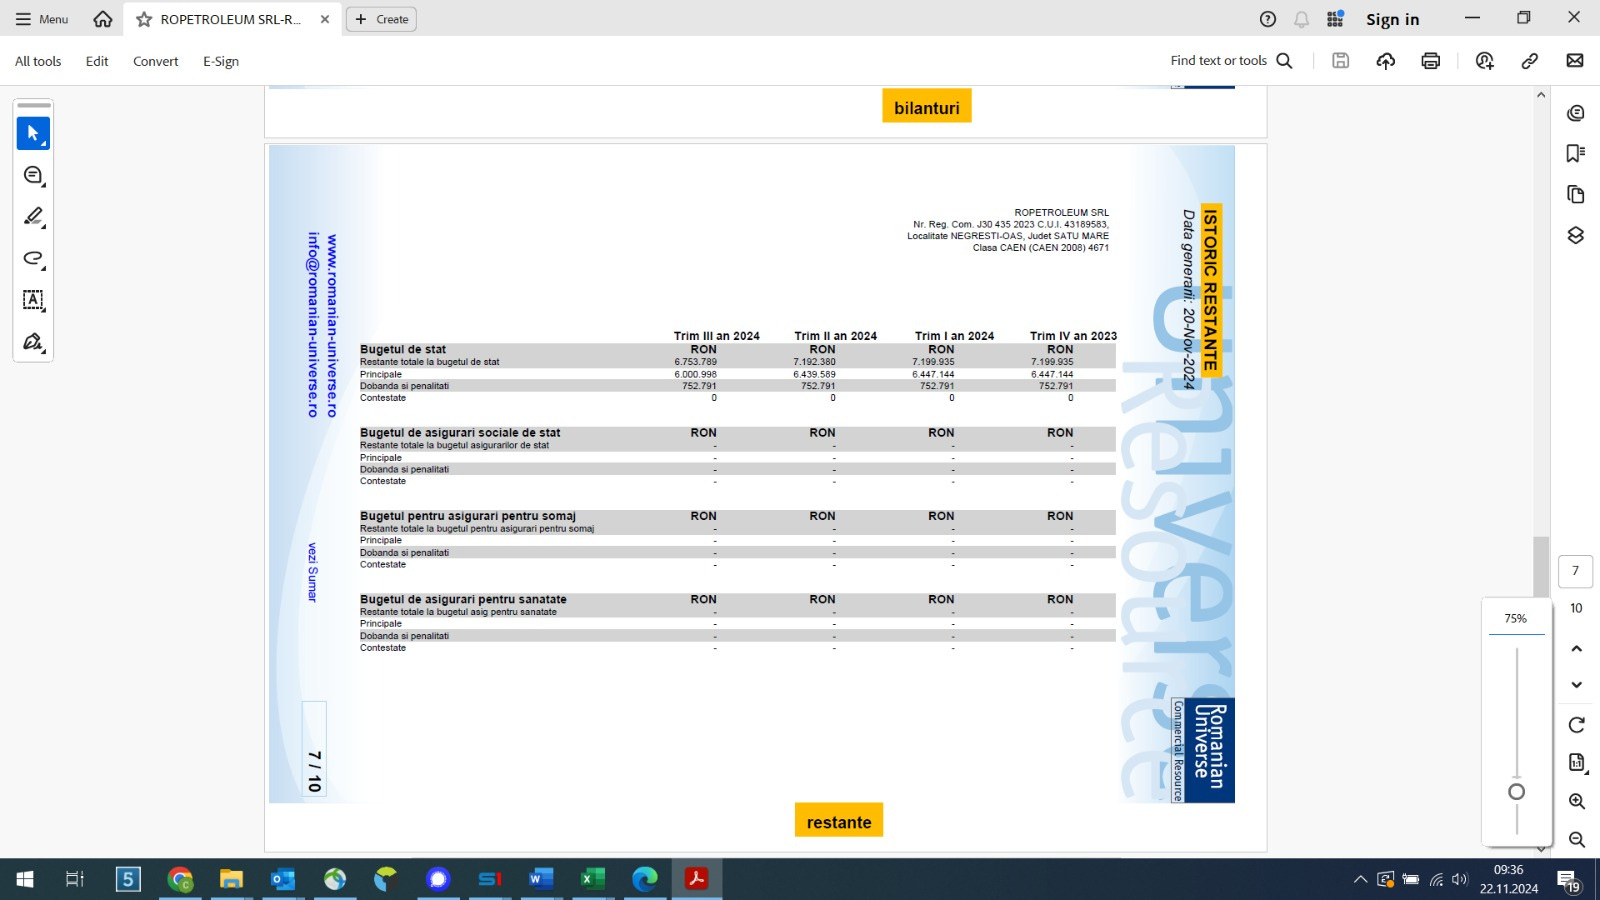Open Task View on the taskbar
This screenshot has height=900, width=1600.
click(75, 879)
